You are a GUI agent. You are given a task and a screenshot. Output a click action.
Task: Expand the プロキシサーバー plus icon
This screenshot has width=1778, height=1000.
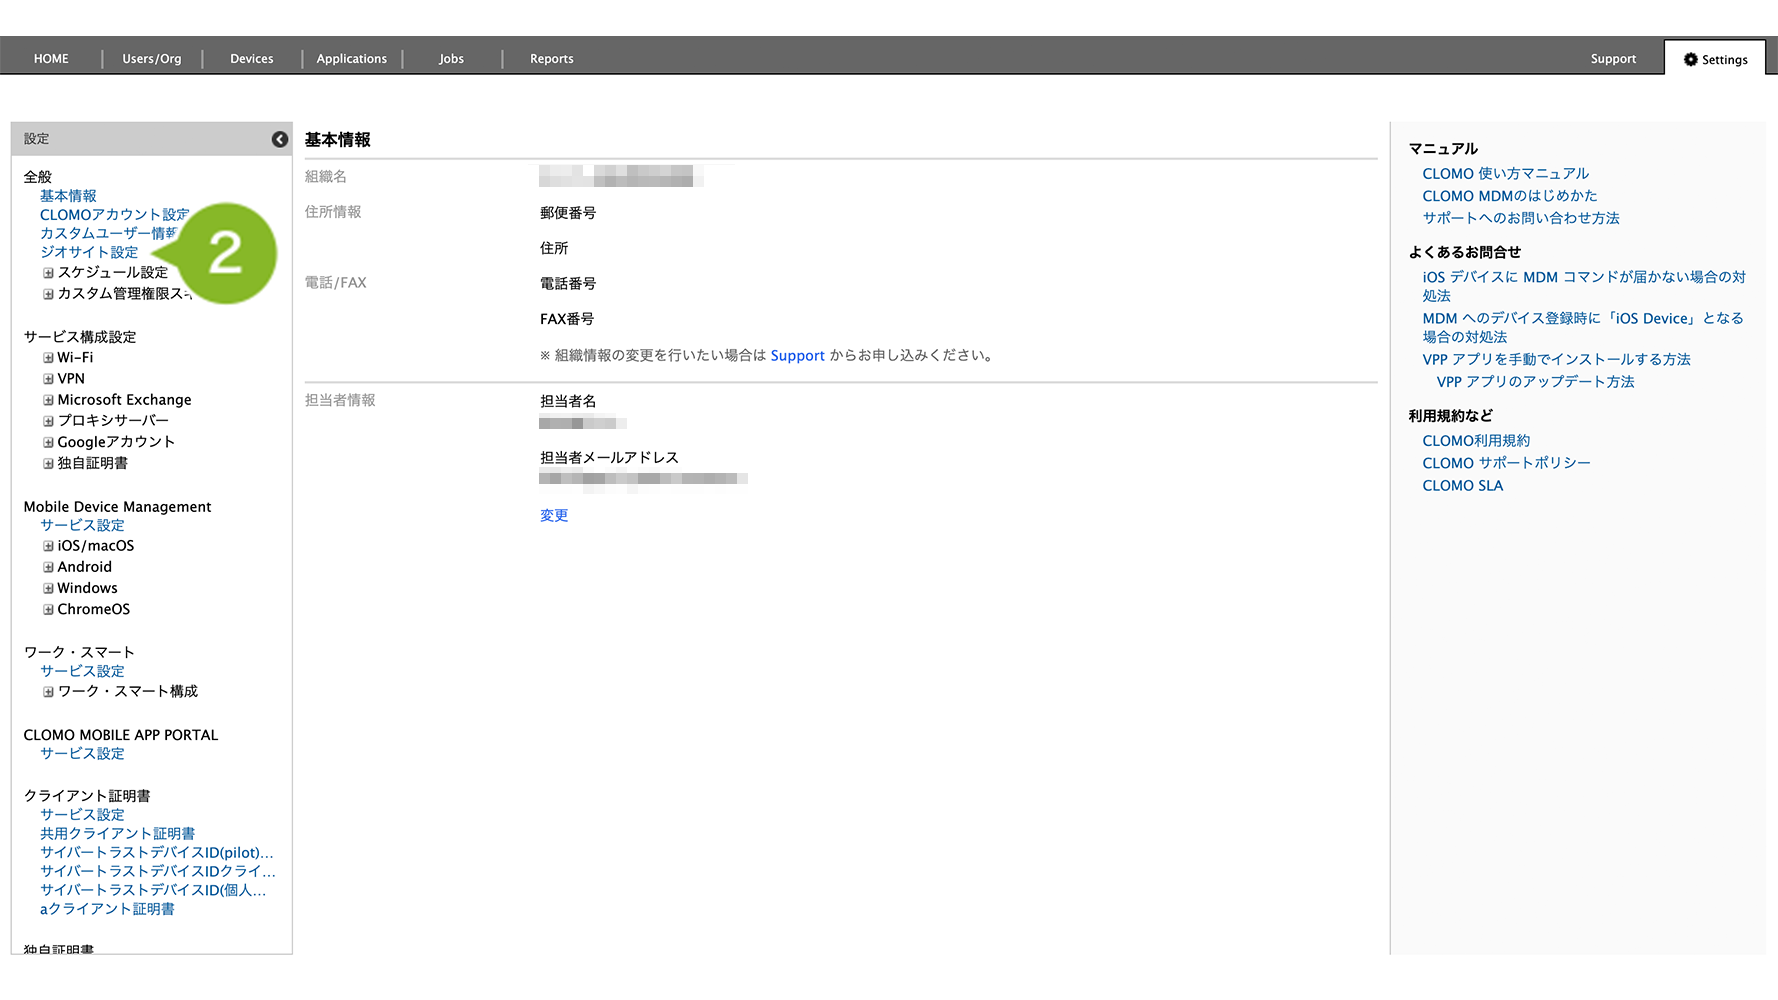point(48,421)
